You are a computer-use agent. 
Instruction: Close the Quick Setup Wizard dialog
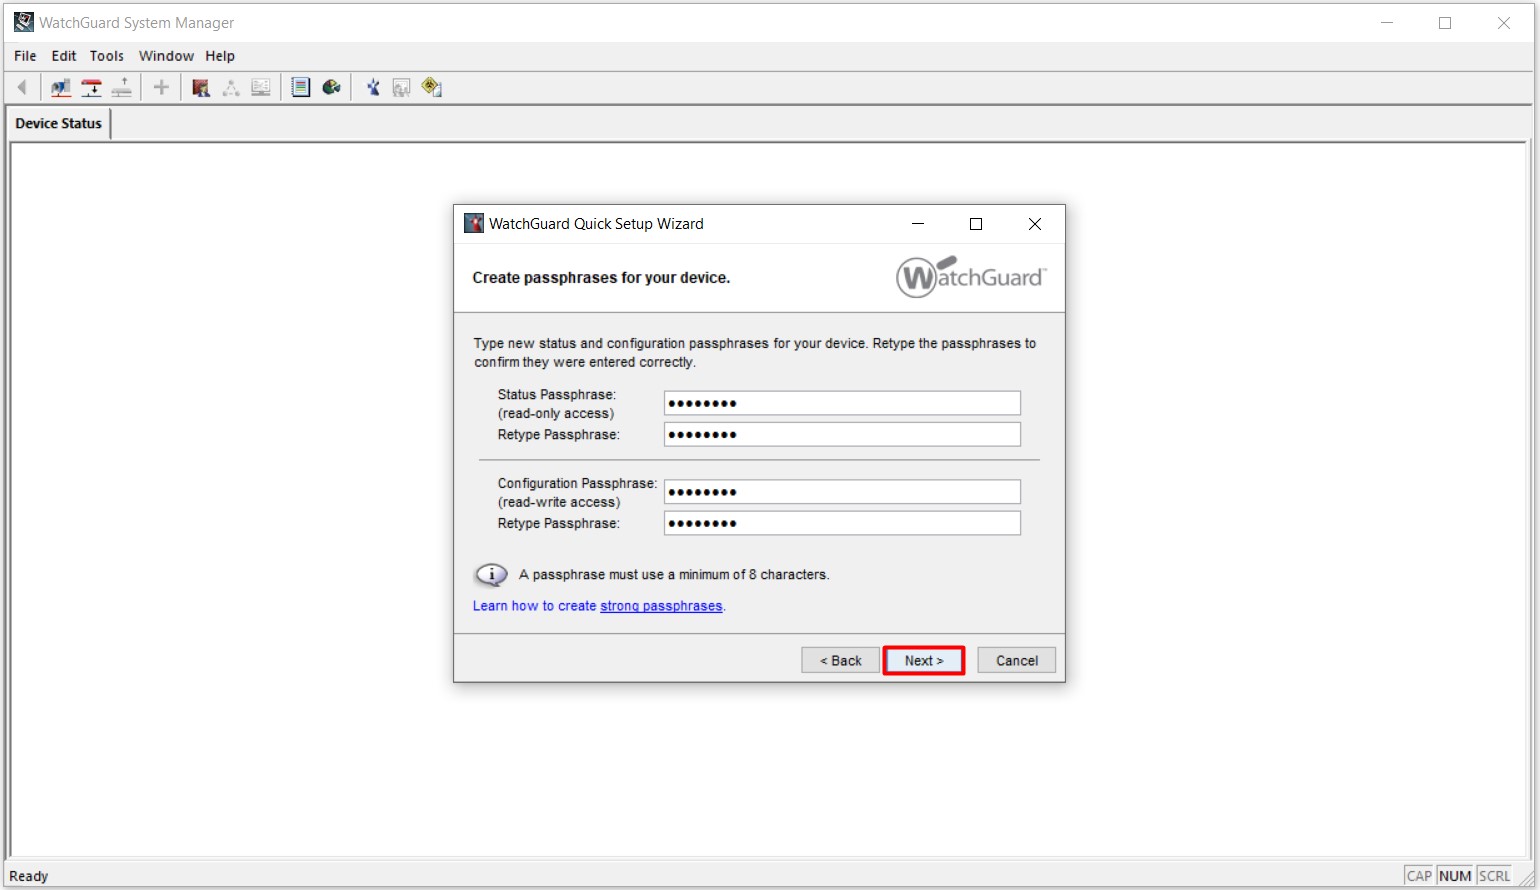1035,224
